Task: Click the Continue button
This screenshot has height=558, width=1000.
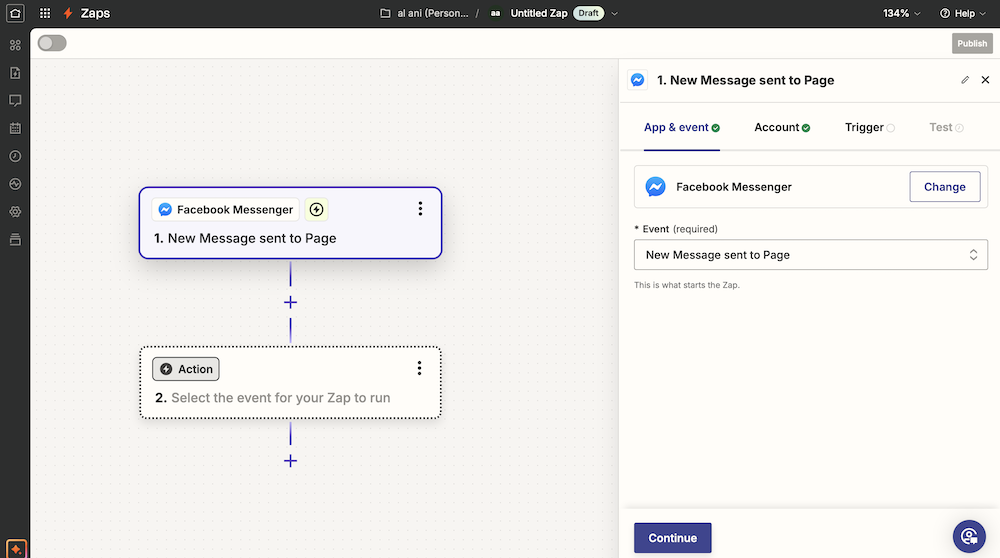Action: coord(672,538)
